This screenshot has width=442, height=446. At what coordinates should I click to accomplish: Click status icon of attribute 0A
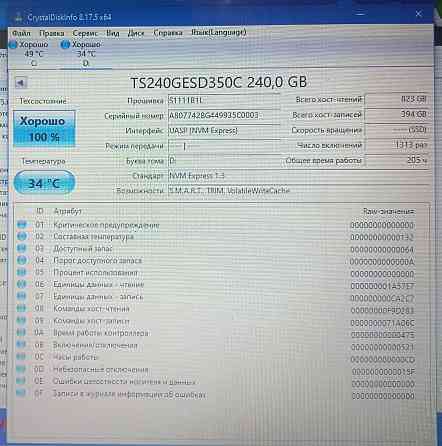click(21, 333)
